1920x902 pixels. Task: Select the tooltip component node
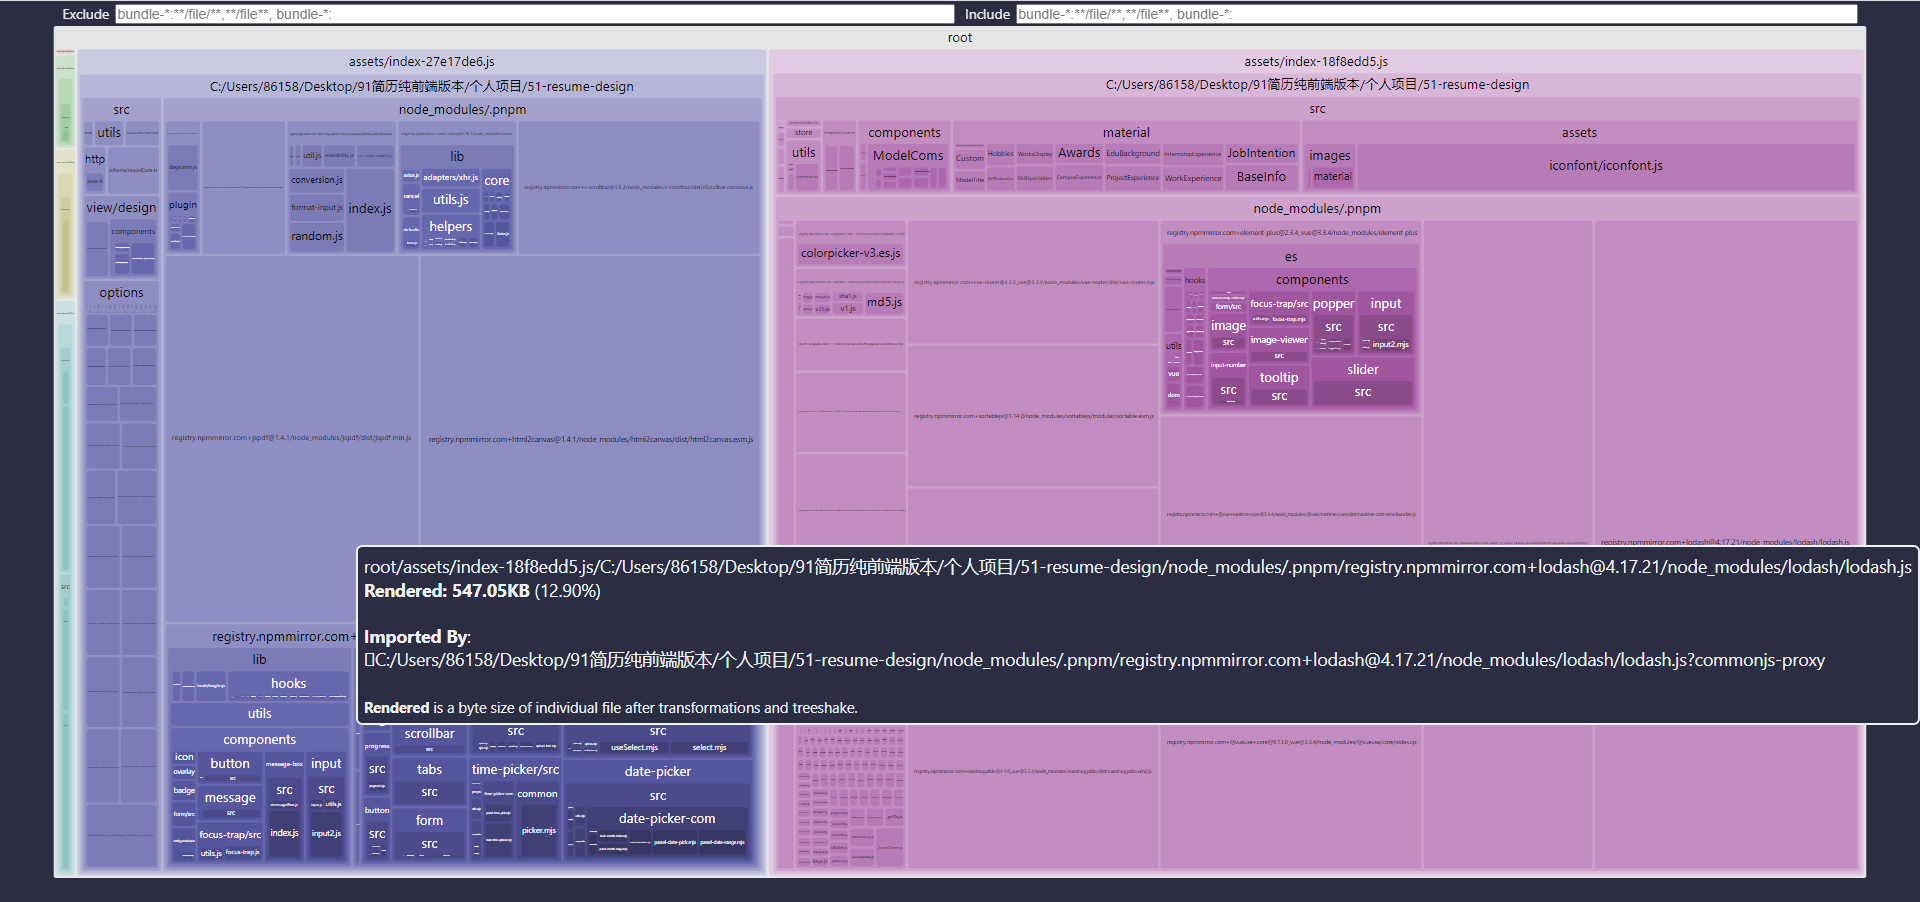click(1279, 378)
